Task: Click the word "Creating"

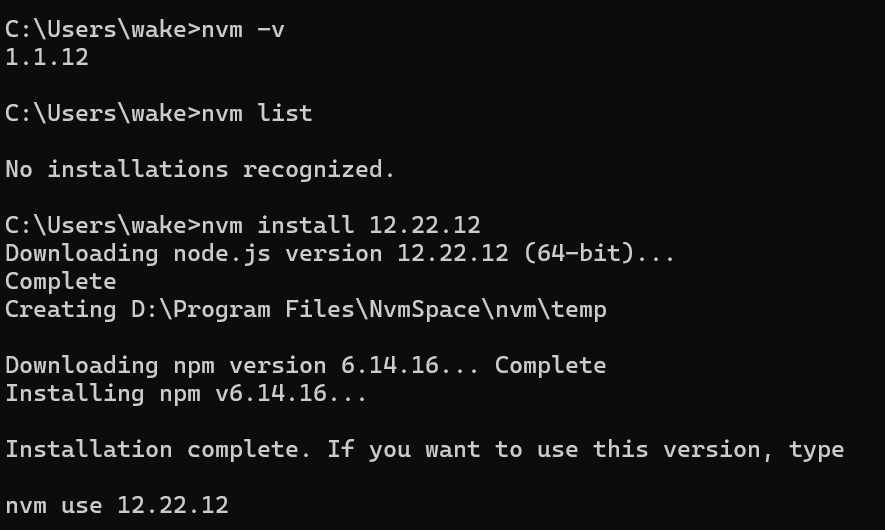Action: [61, 309]
